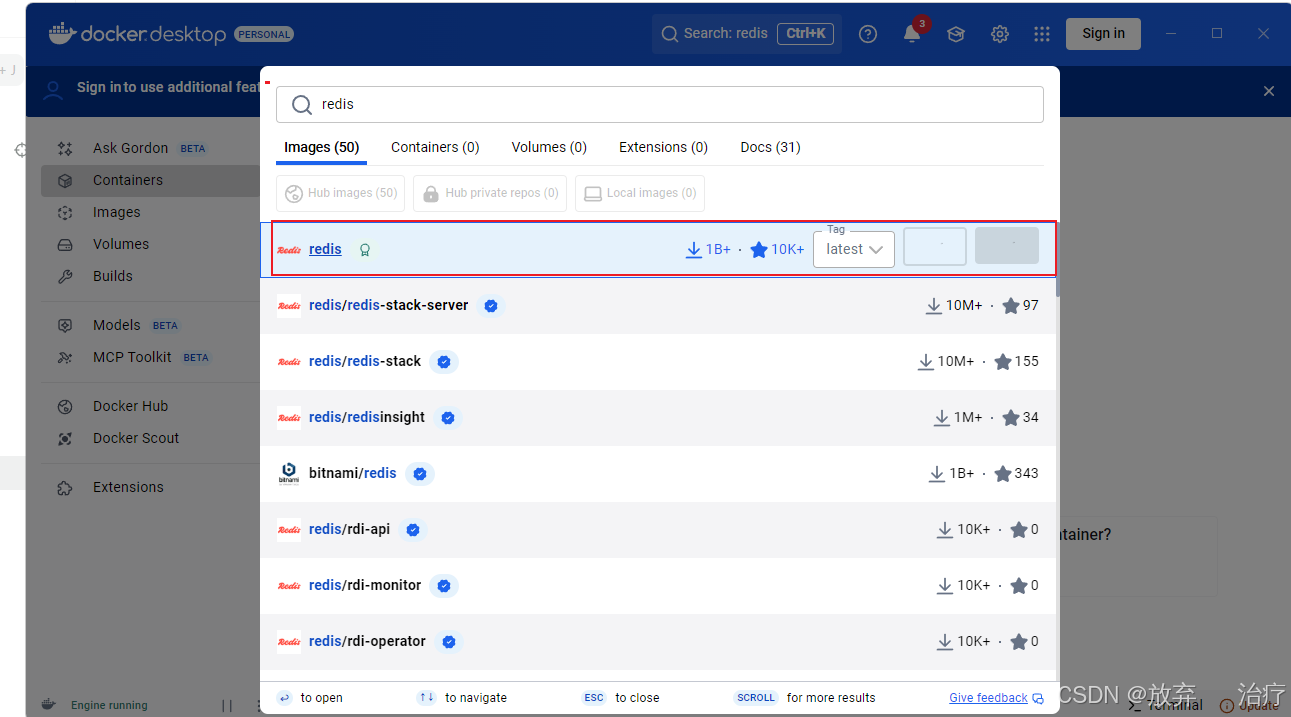1291x717 pixels.
Task: Open Docker Scout in the sidebar
Action: [x=136, y=438]
